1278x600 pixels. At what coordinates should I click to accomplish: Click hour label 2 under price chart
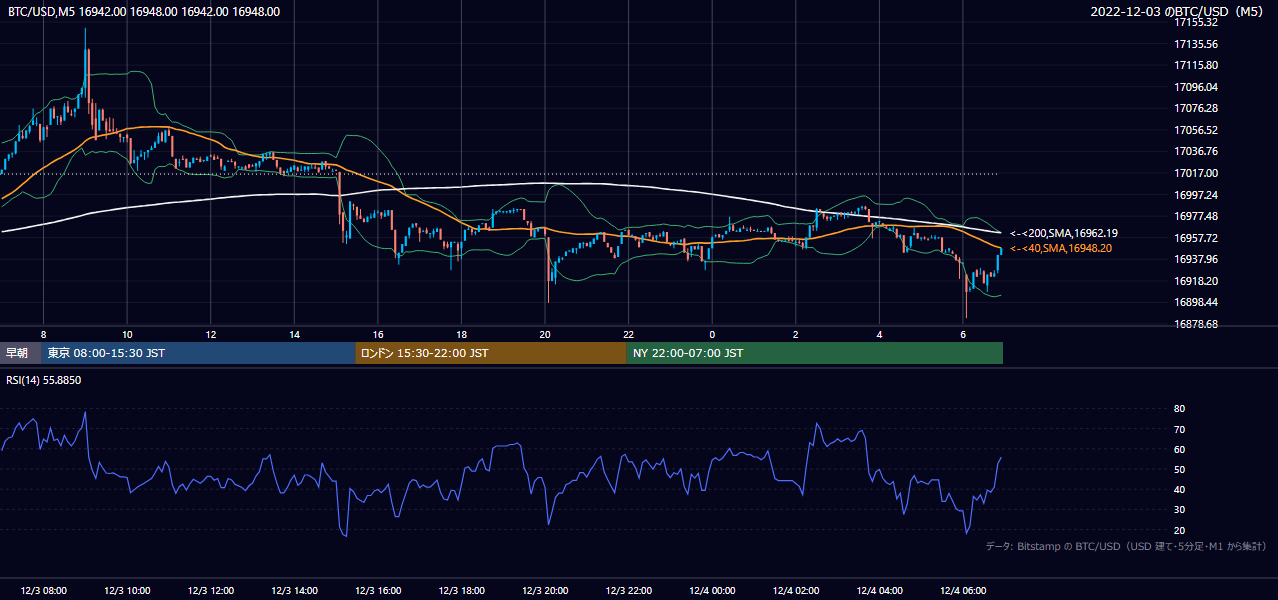tap(795, 334)
